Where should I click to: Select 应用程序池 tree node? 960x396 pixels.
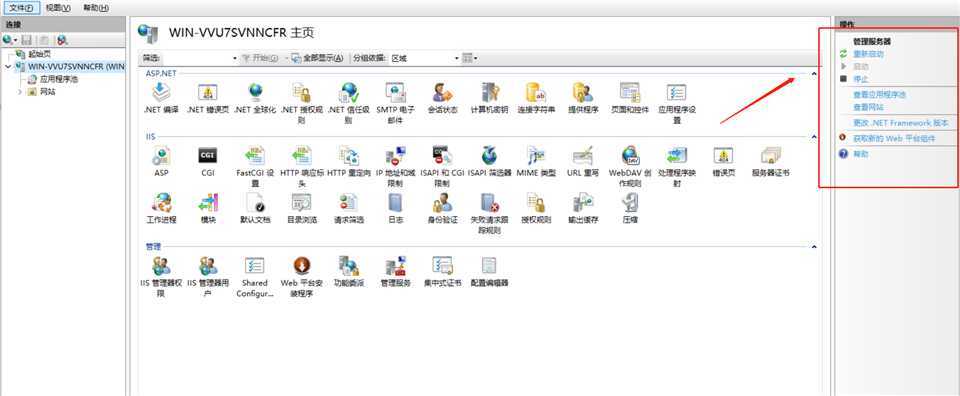[x=59, y=79]
